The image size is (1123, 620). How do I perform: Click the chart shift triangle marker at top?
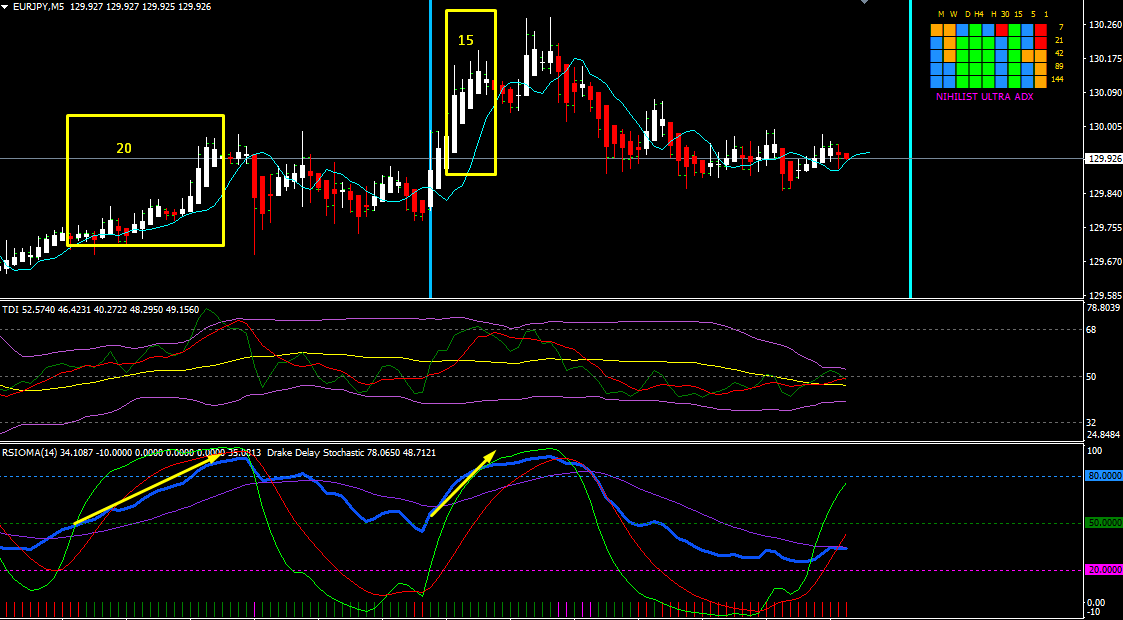[864, 2]
